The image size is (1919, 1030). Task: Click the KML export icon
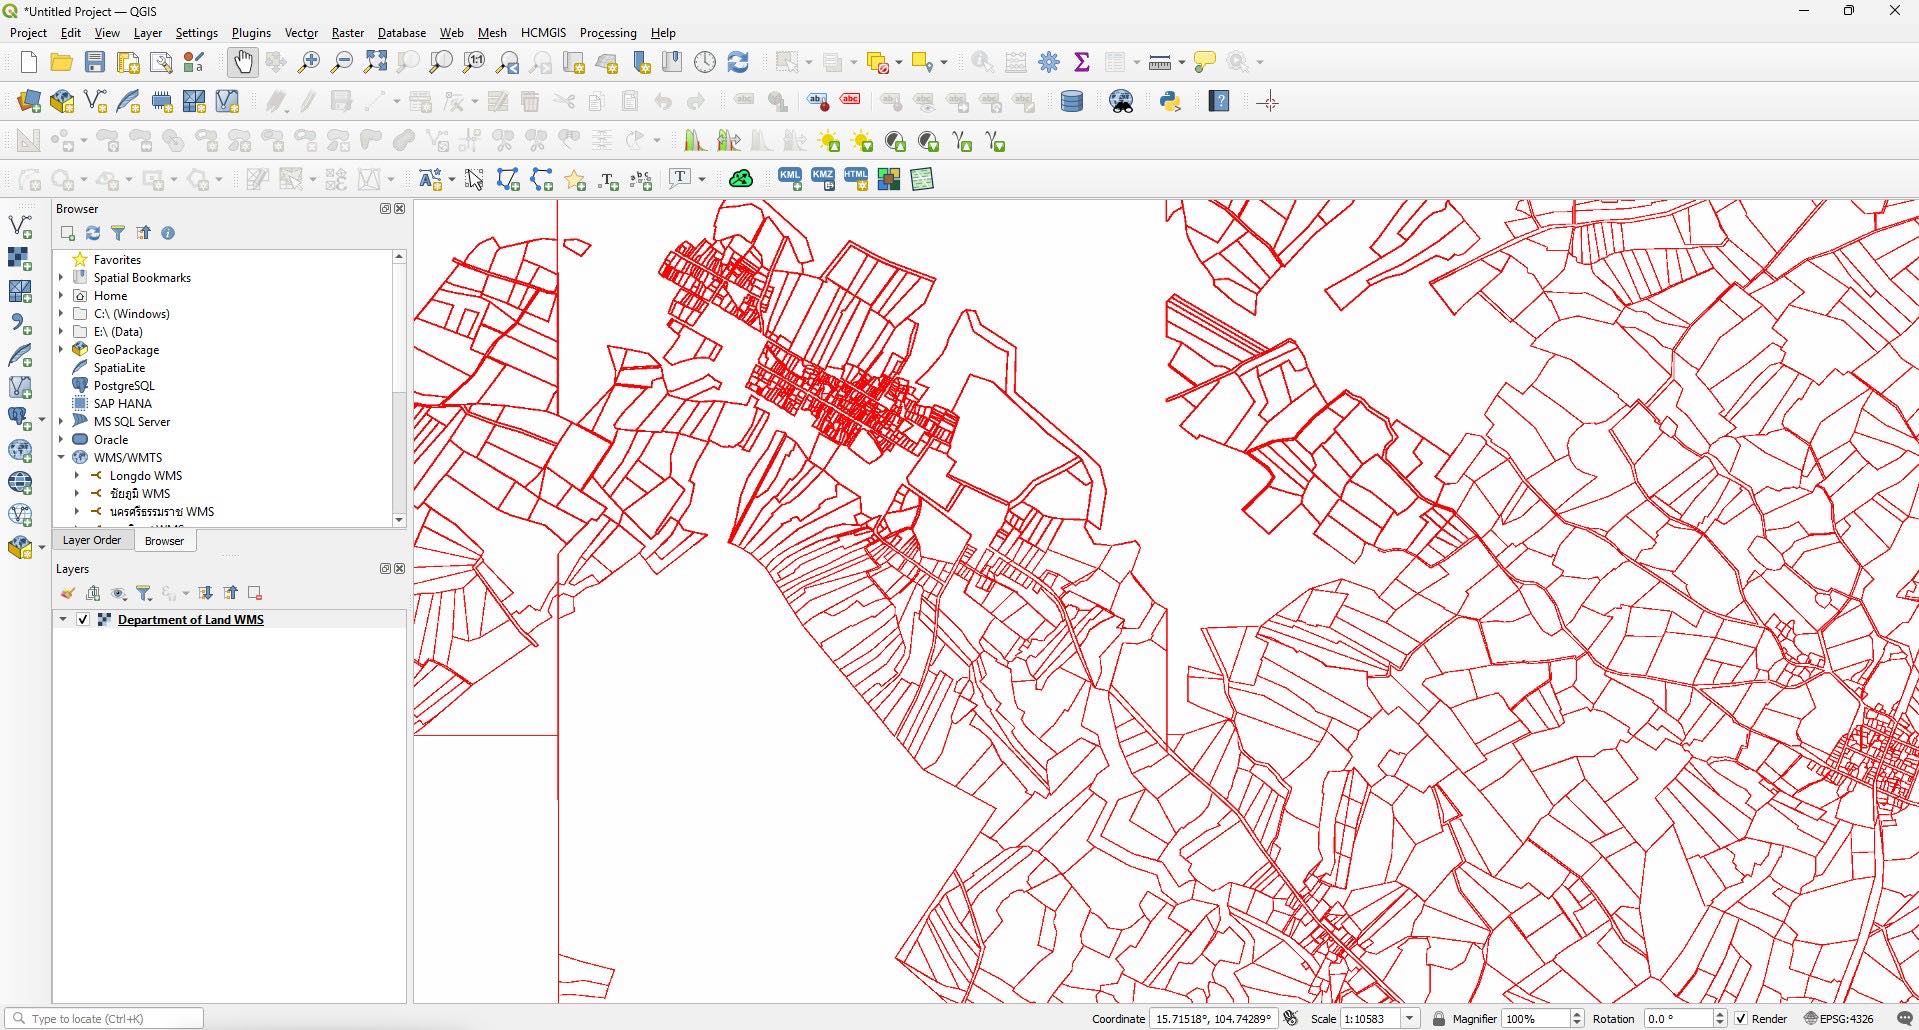pyautogui.click(x=789, y=179)
